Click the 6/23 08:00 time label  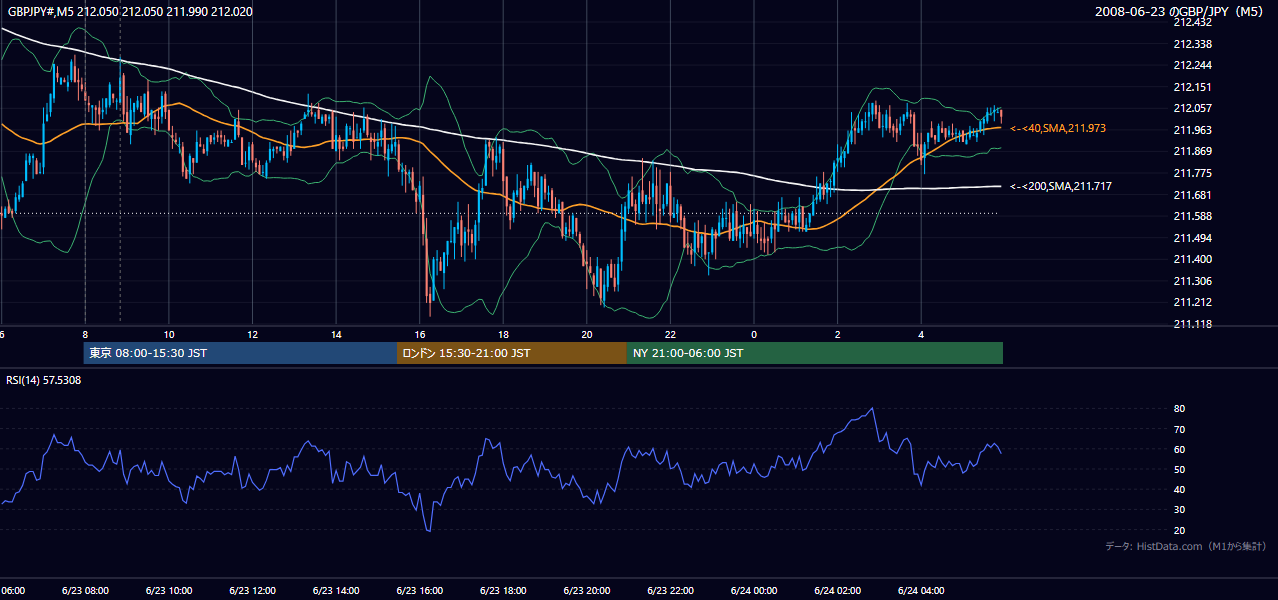(84, 590)
